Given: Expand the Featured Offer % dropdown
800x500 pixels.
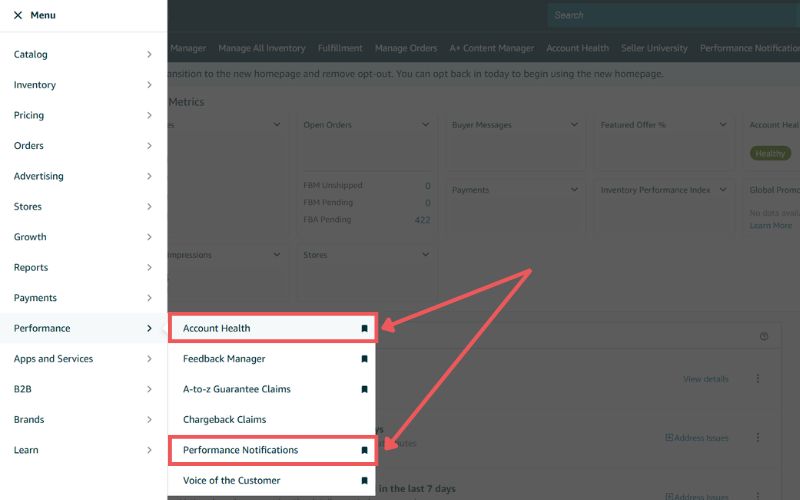Looking at the screenshot, I should pos(723,124).
